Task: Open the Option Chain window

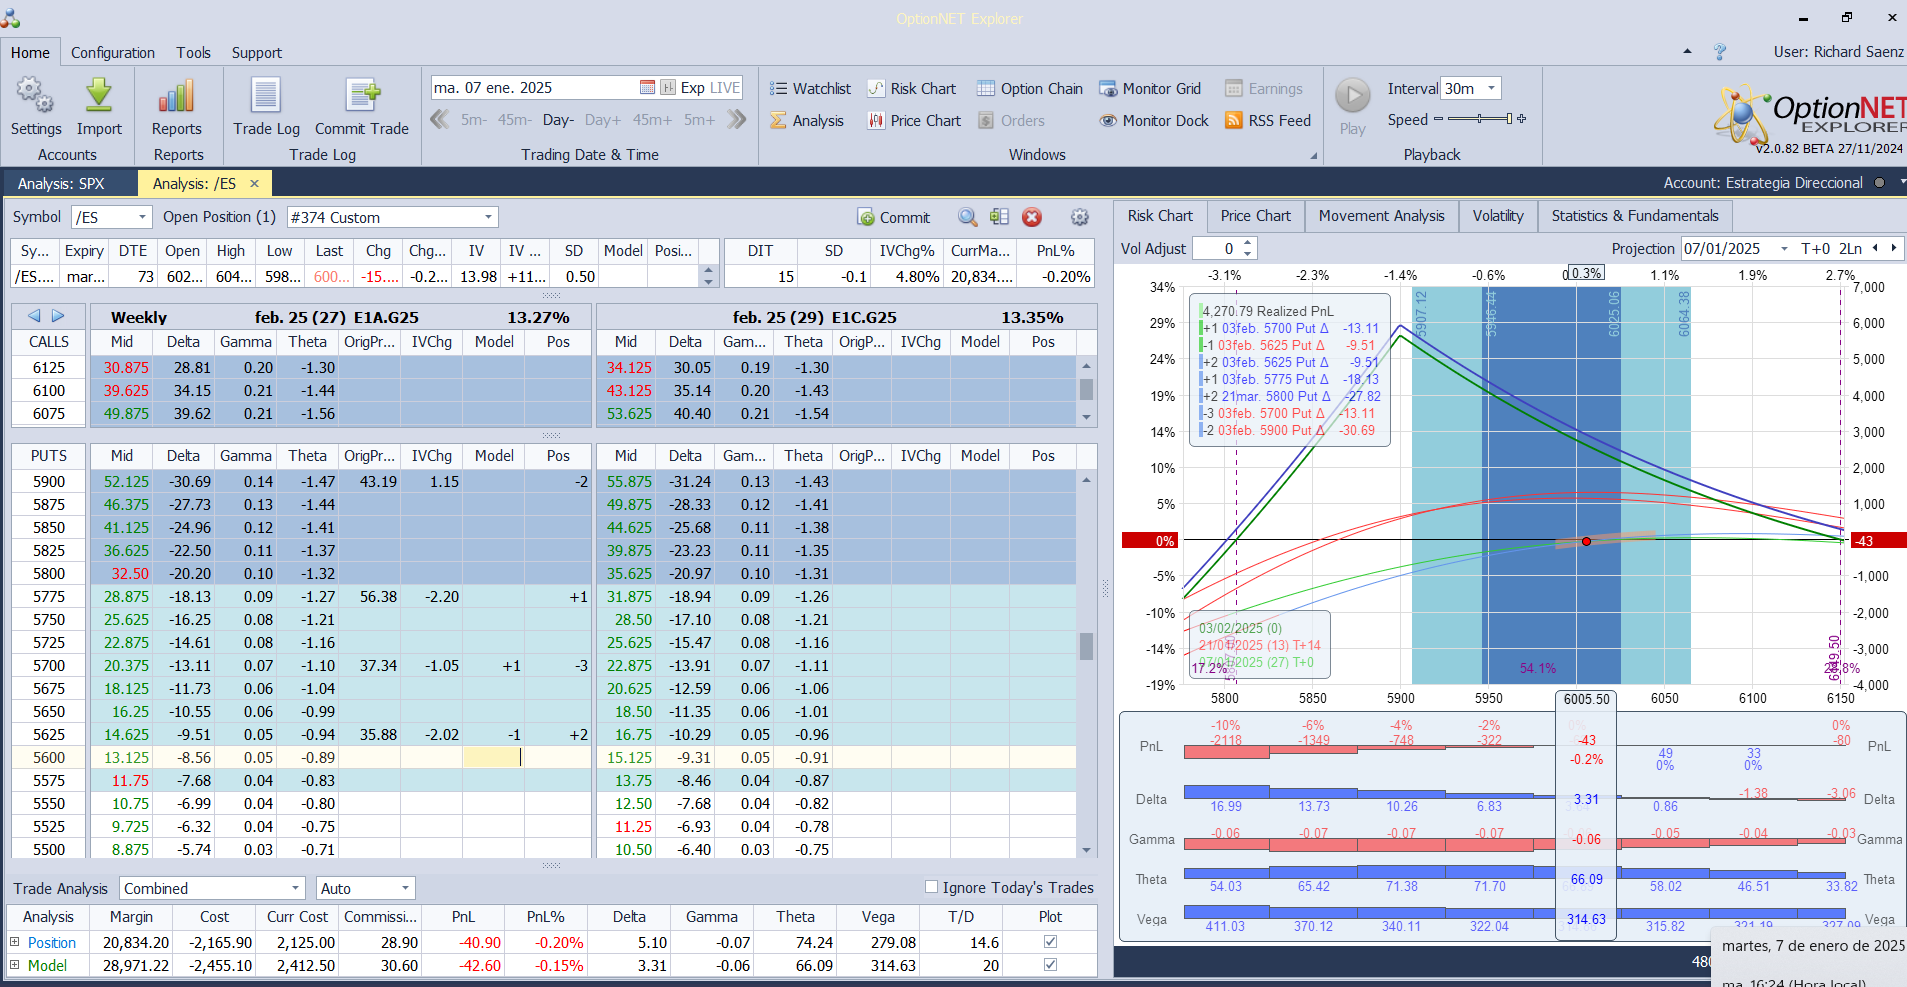Action: 1030,89
